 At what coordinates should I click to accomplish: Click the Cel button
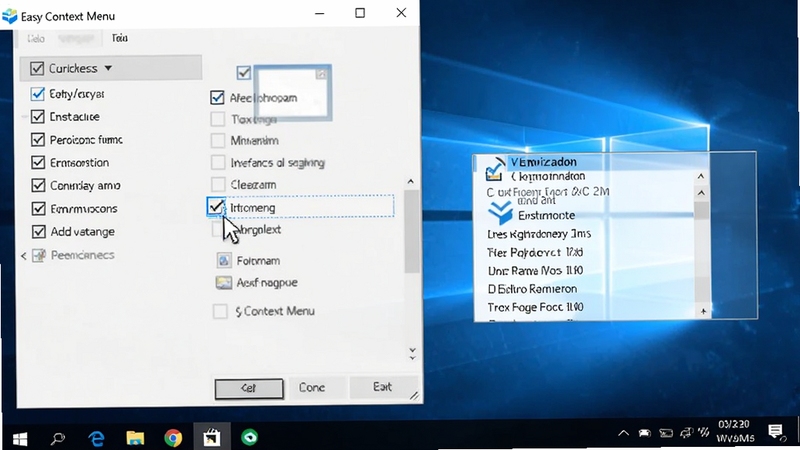pyautogui.click(x=249, y=388)
